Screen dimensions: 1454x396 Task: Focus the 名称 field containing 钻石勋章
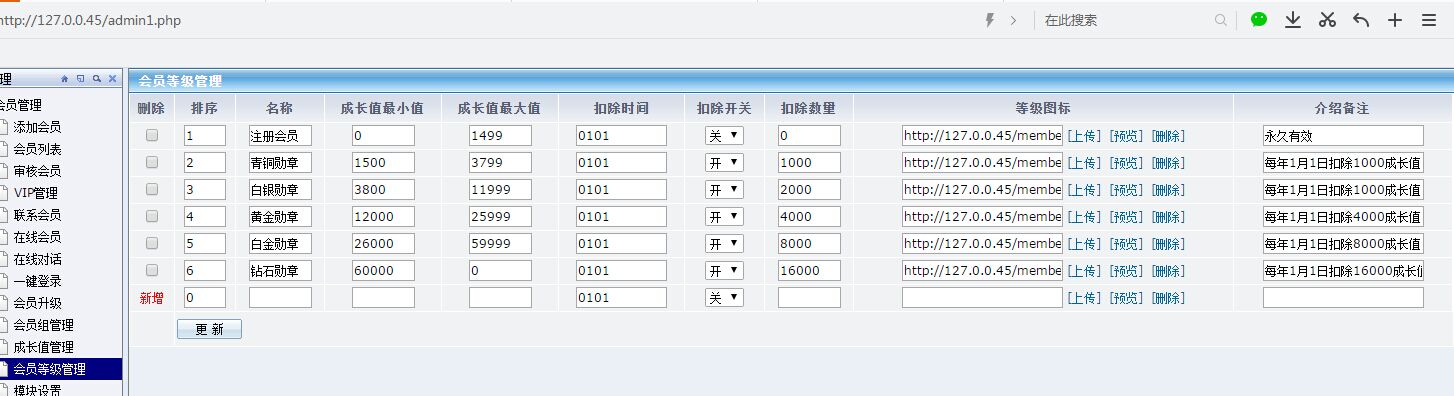pyautogui.click(x=280, y=270)
